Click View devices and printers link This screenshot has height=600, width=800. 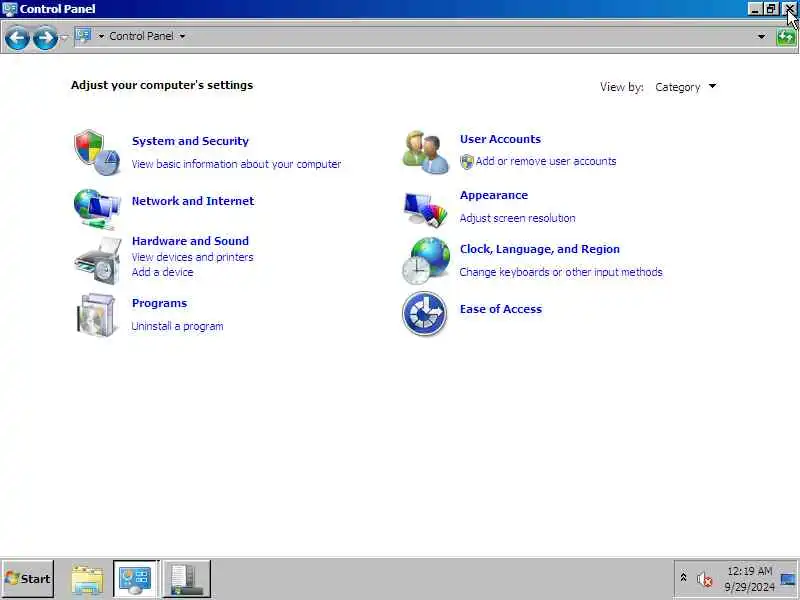coord(192,257)
